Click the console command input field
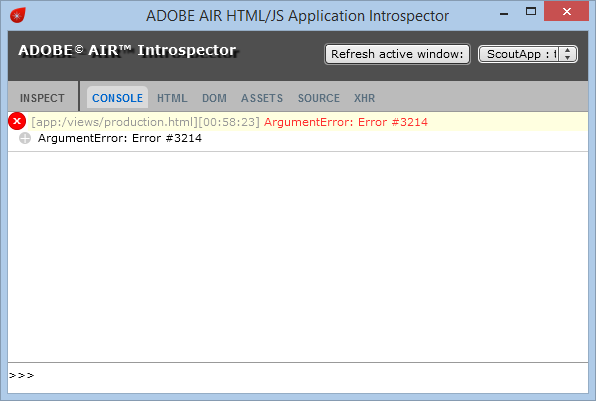The width and height of the screenshot is (596, 401). coord(298,376)
